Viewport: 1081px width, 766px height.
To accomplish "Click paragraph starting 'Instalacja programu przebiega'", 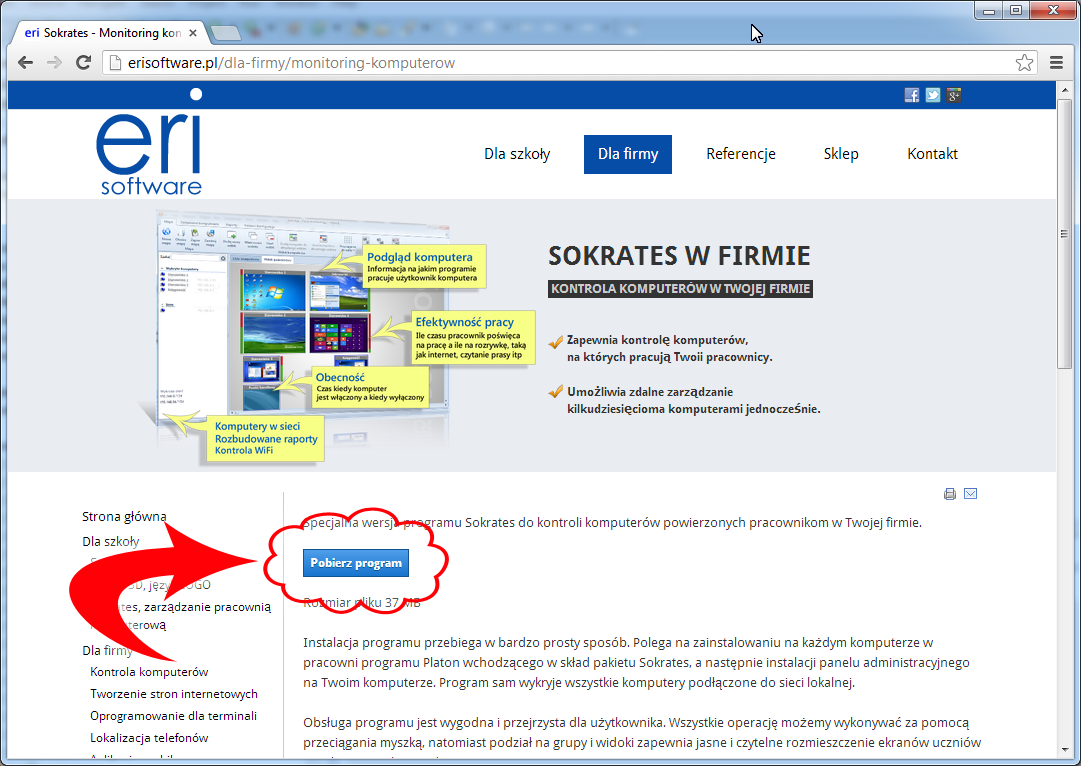I will tap(636, 663).
